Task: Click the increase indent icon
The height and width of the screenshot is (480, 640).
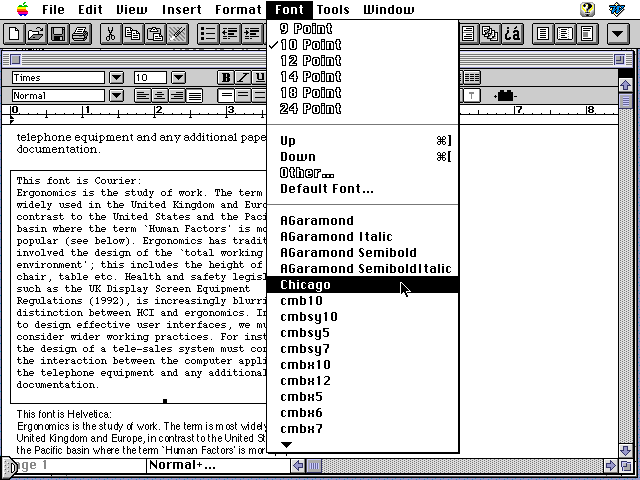Action: (251, 33)
